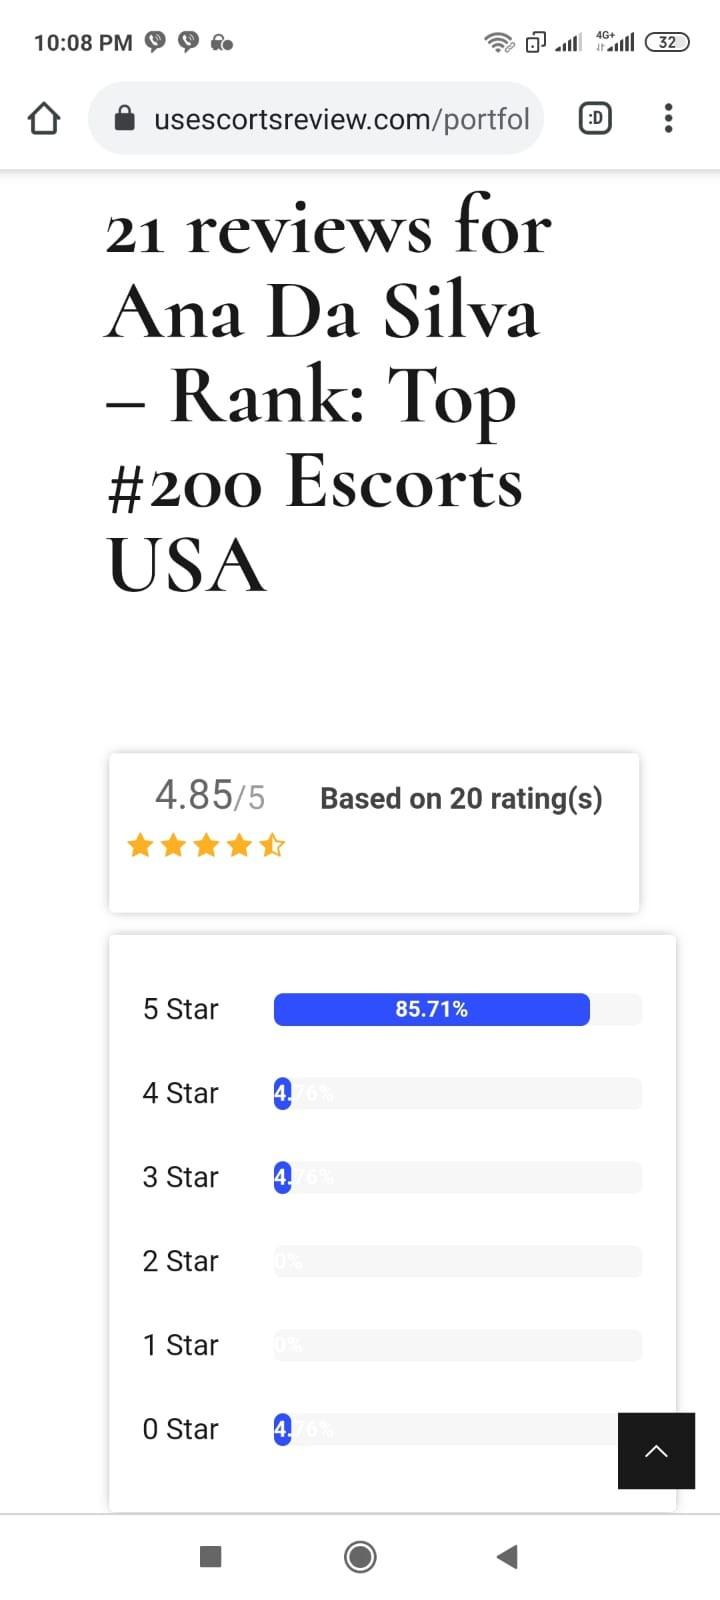The height and width of the screenshot is (1600, 720).
Task: Tap the Wi-Fi status bar icon
Action: click(x=498, y=42)
